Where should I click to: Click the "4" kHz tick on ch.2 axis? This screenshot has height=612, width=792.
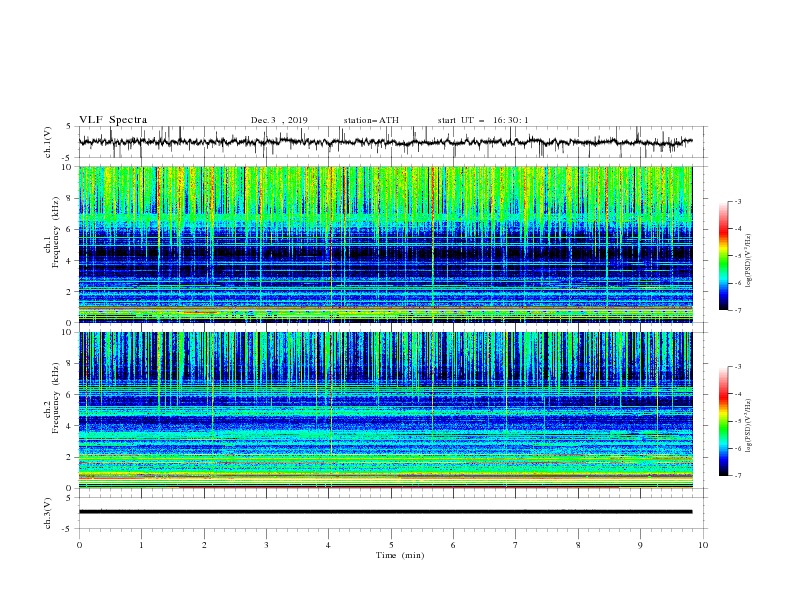(70, 426)
